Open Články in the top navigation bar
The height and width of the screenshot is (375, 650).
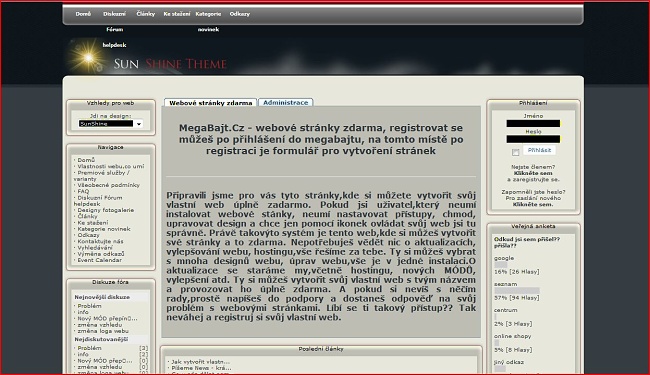coord(146,14)
